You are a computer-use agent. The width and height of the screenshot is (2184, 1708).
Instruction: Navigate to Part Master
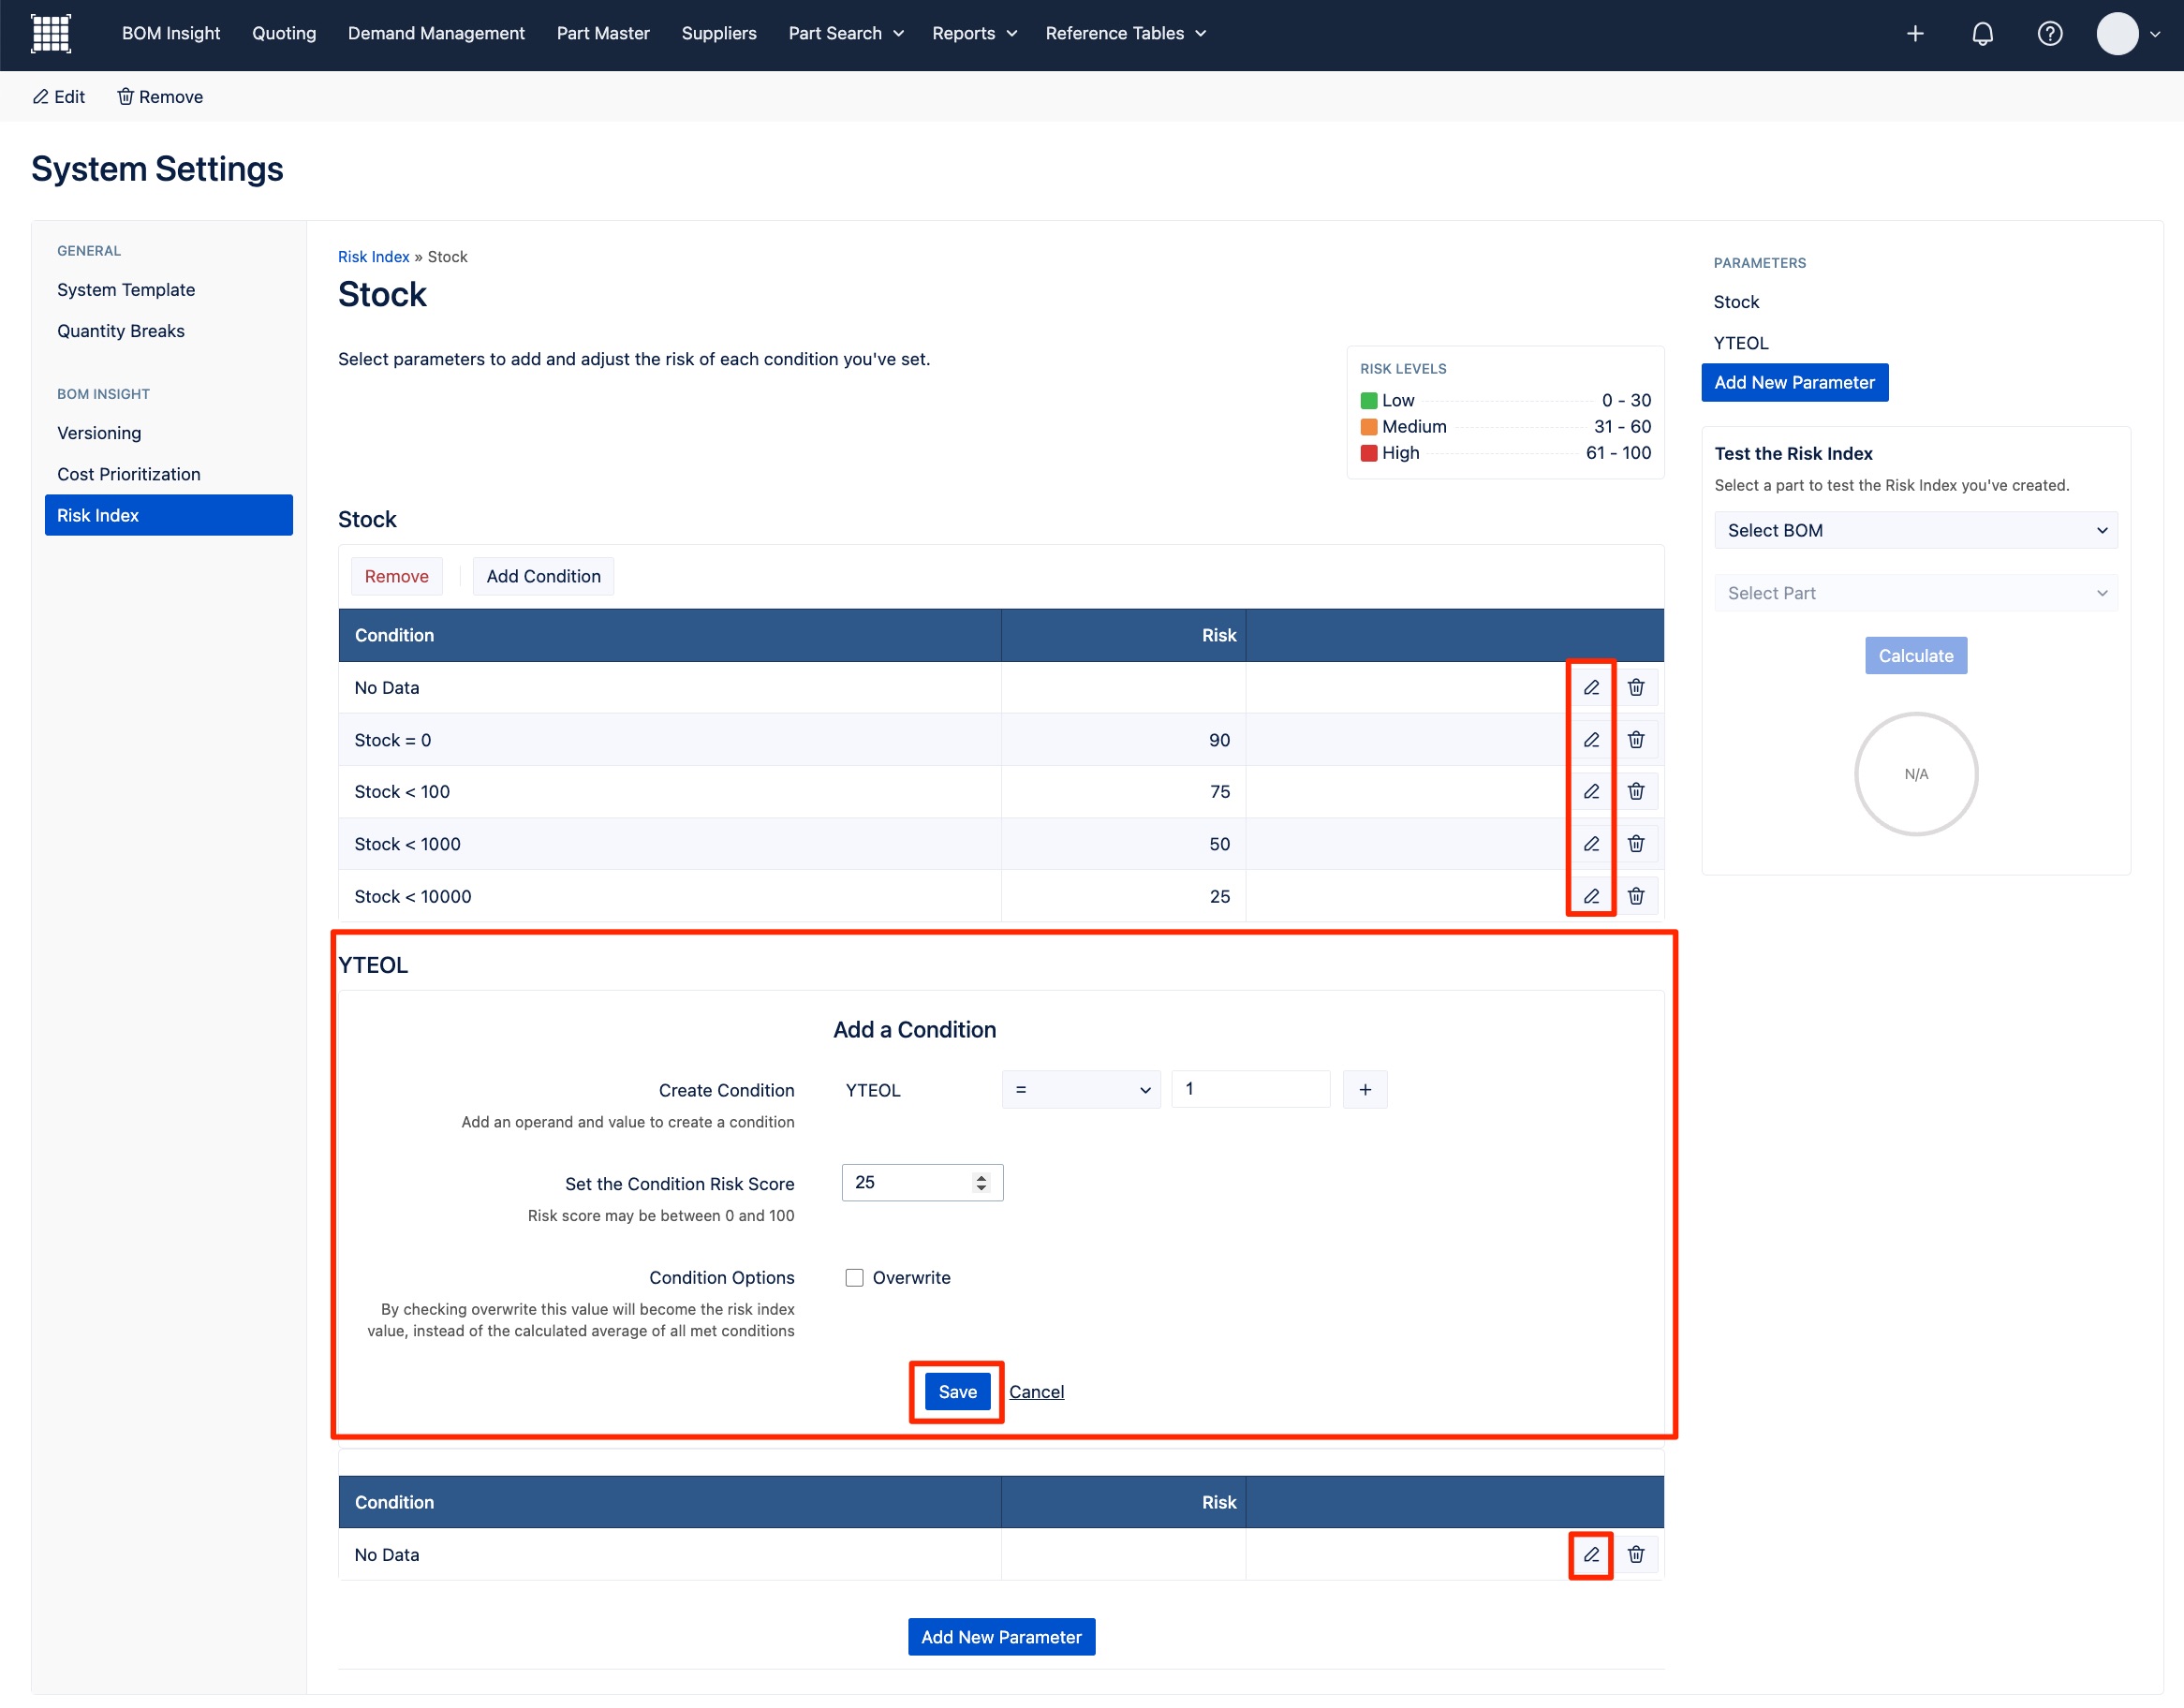603,34
